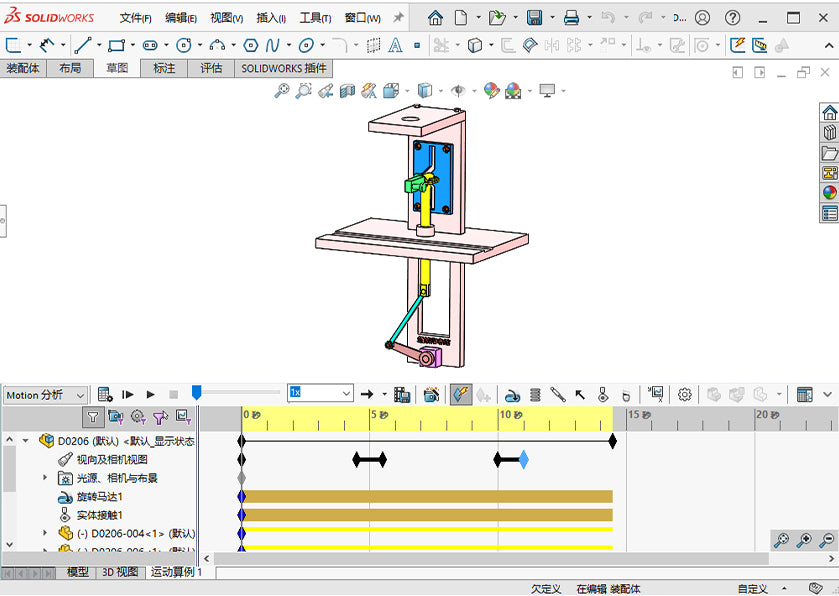Add a Motor to the motion study
Viewport: 839px width, 596px height.
[513, 395]
